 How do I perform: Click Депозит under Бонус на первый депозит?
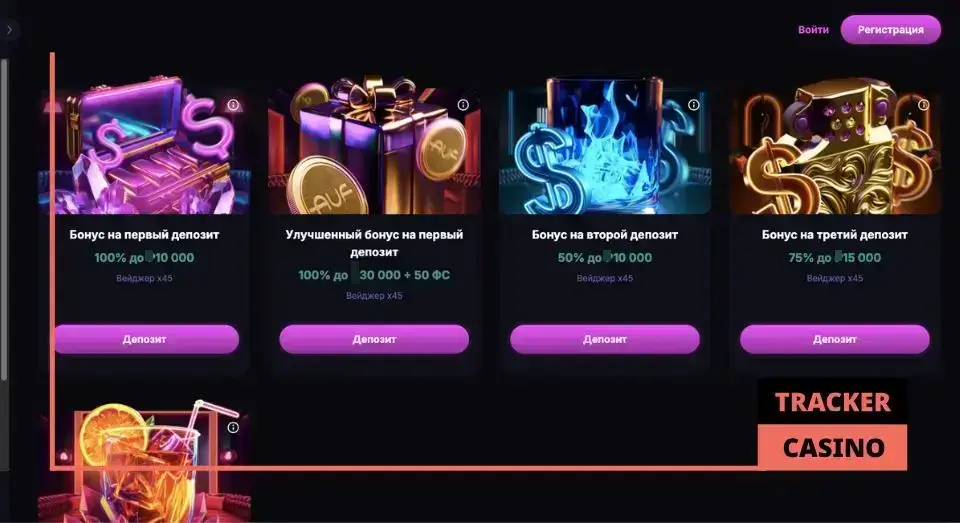146,339
